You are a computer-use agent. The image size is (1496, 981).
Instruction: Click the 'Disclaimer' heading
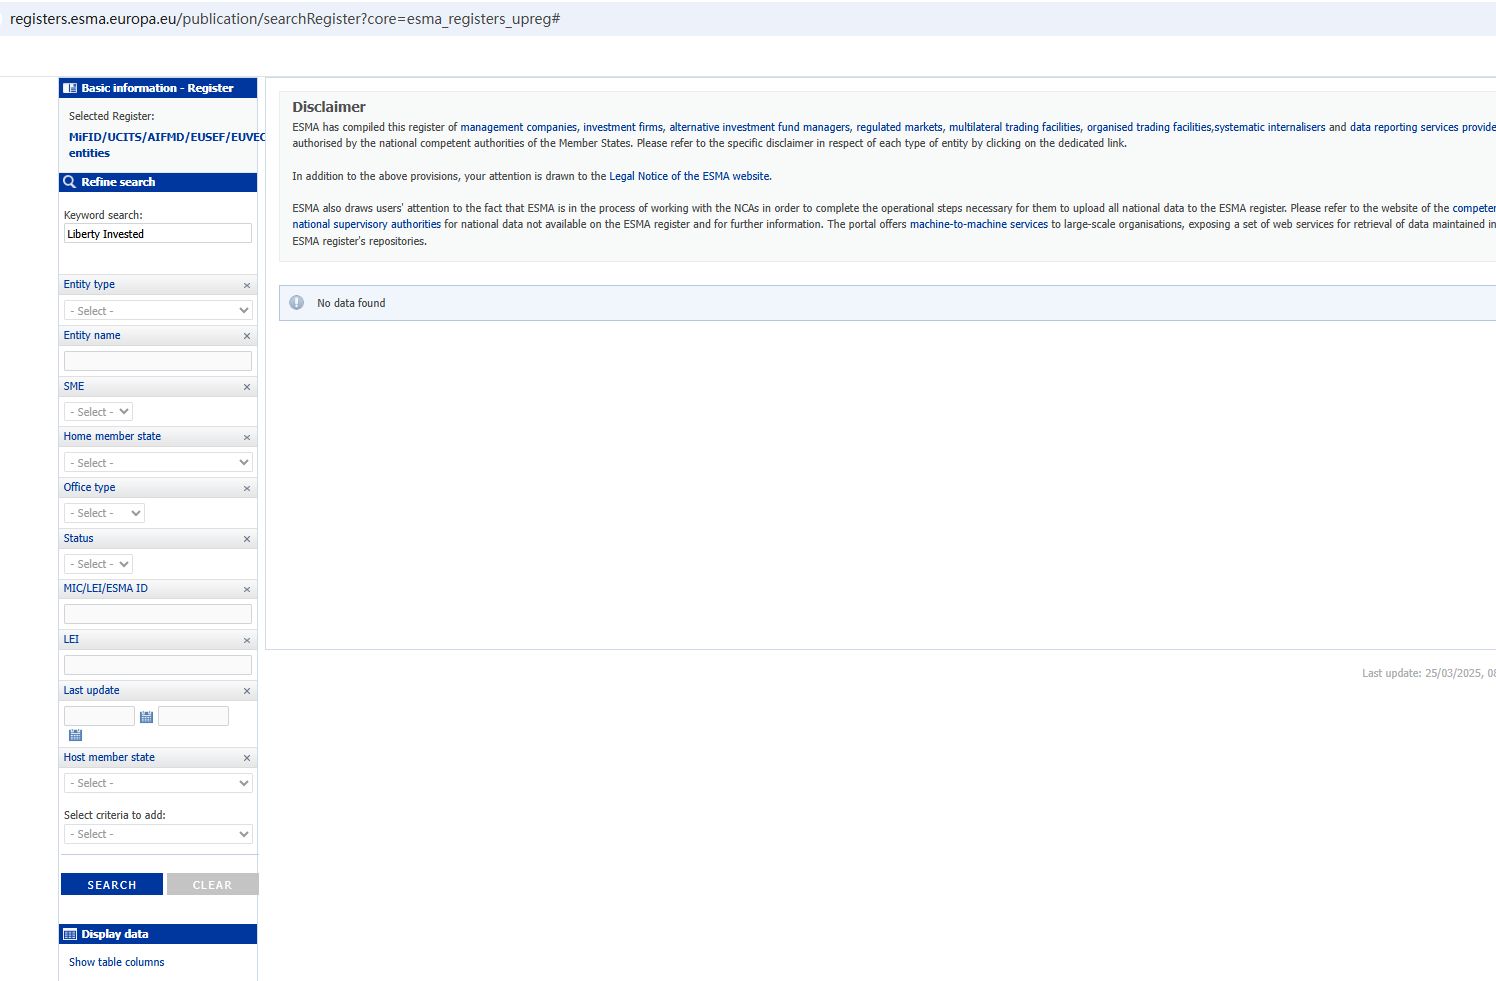pyautogui.click(x=329, y=107)
